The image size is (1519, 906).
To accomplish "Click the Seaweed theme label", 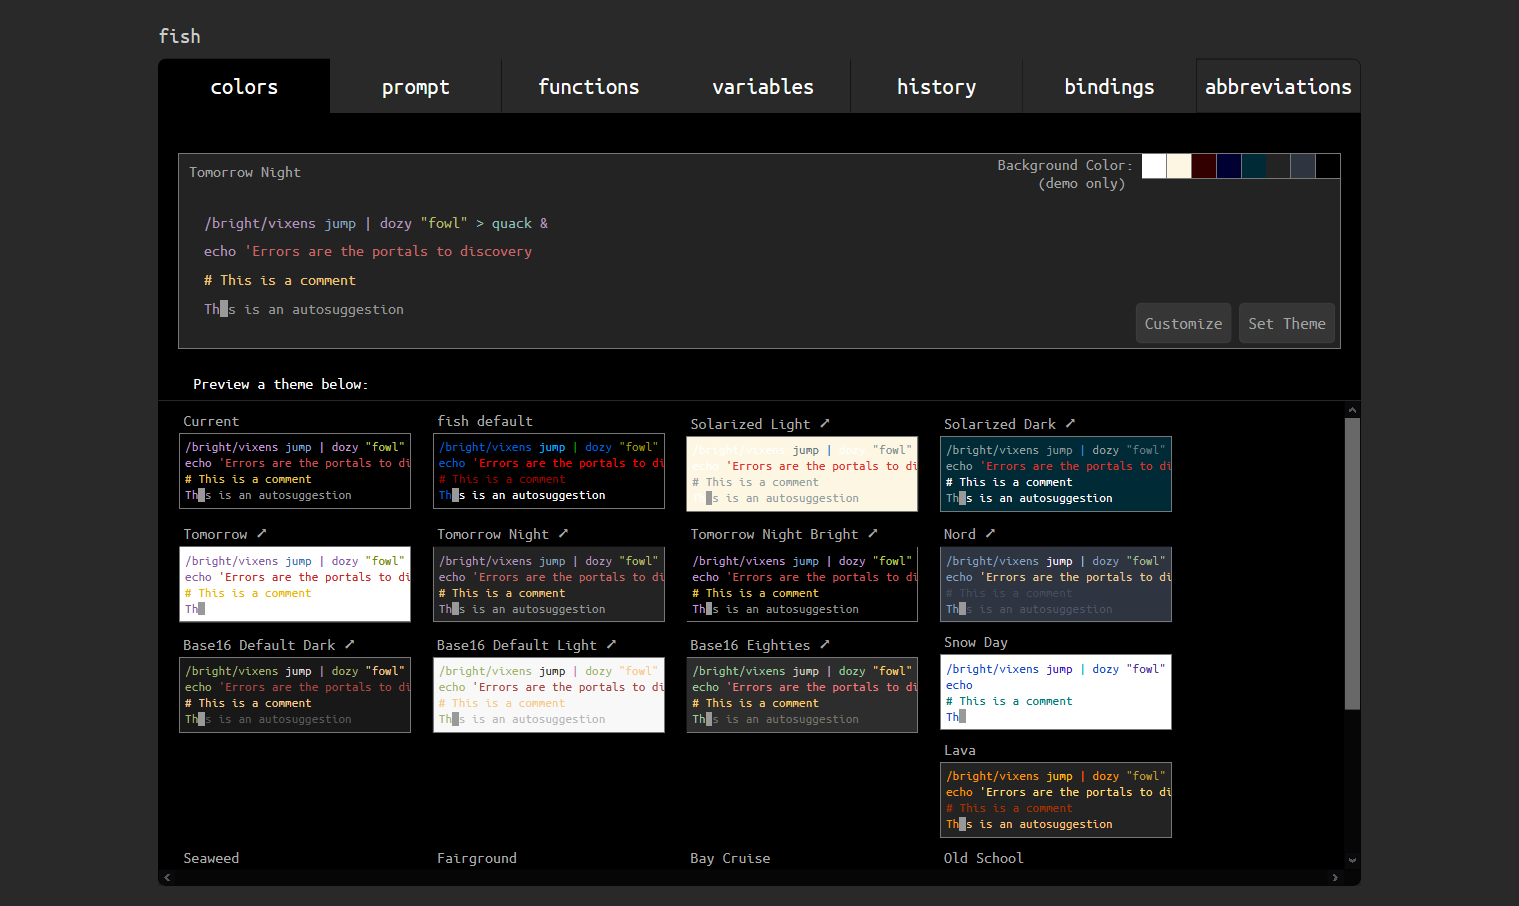I will pos(211,858).
